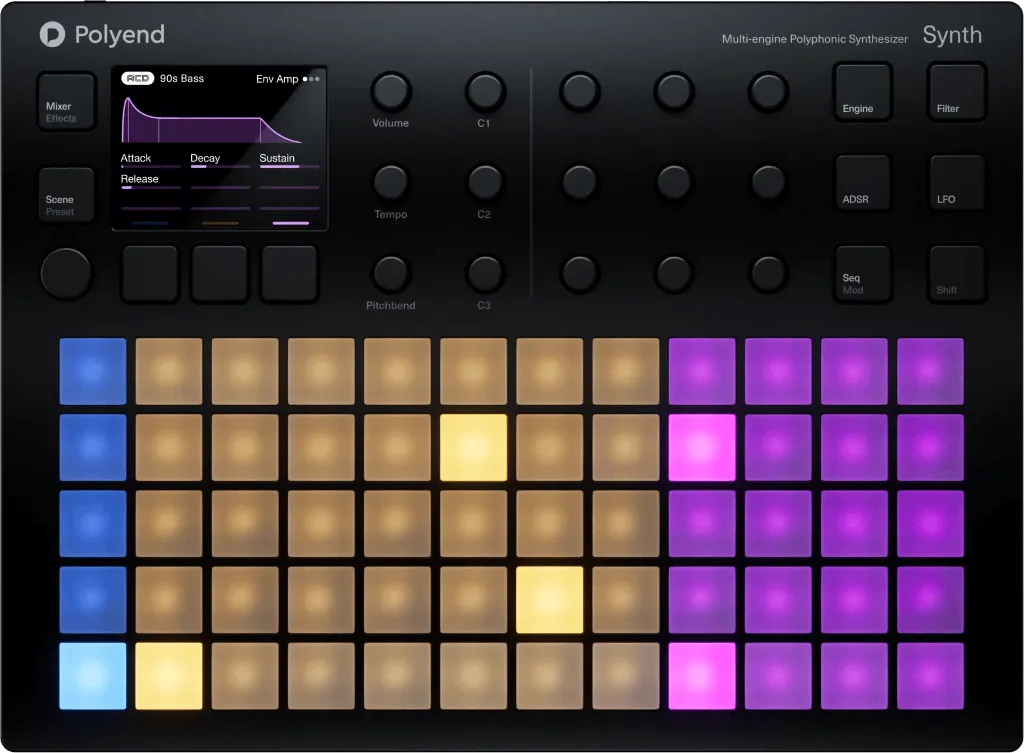Tap the bright yellow pad in the bottom row
This screenshot has height=753, width=1024.
click(x=168, y=676)
